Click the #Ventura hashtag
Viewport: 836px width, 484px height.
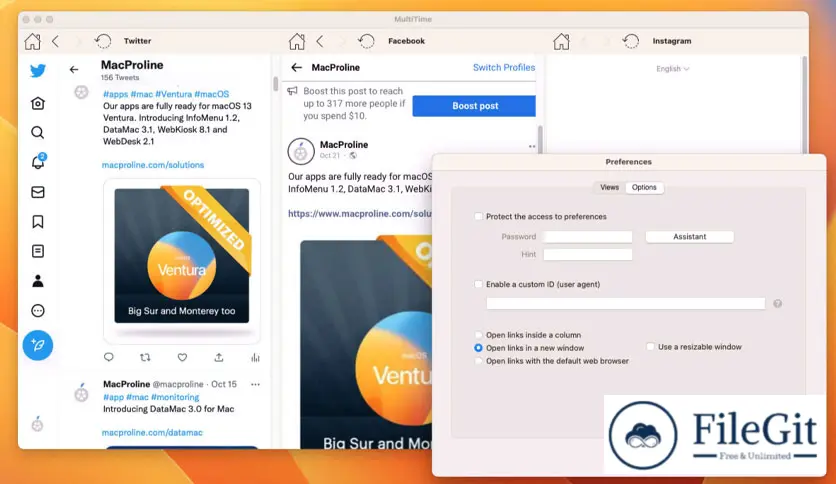pyautogui.click(x=174, y=94)
